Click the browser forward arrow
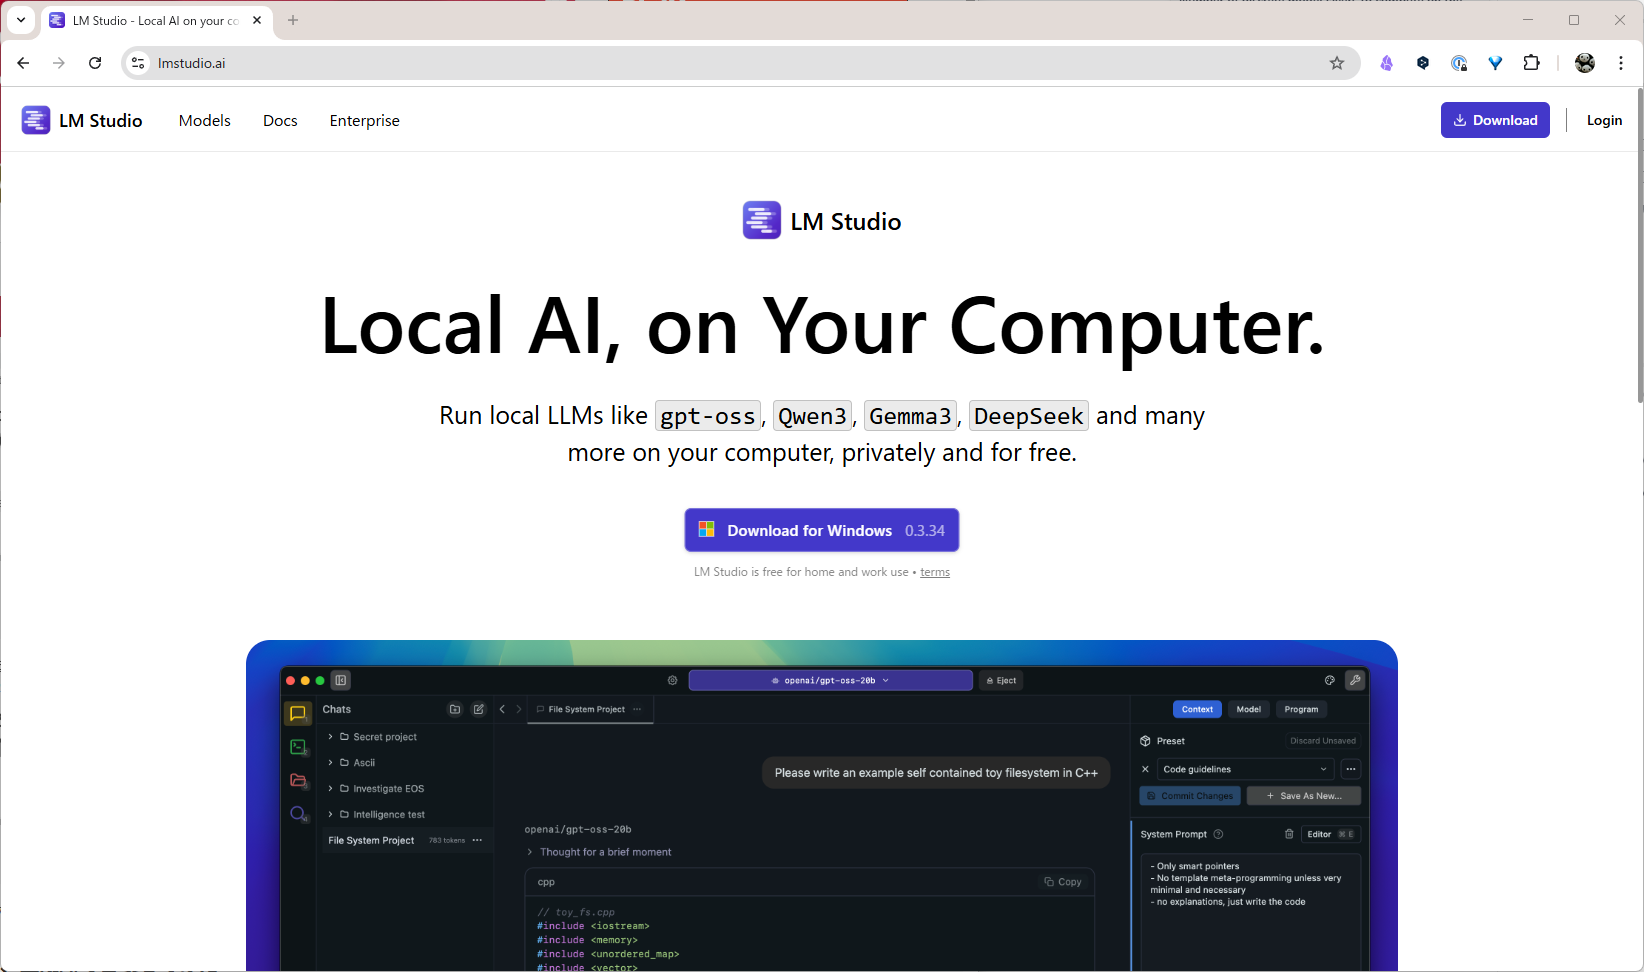1644x972 pixels. click(59, 63)
